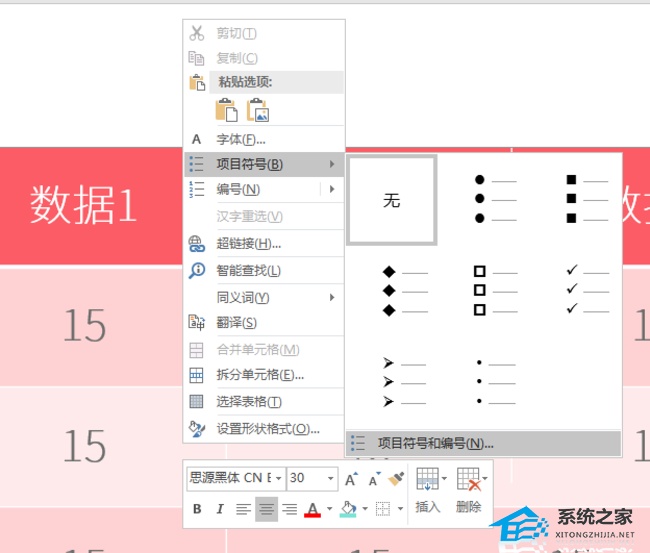Viewport: 650px width, 553px height.
Task: Click the table borders icon
Action: [x=383, y=509]
